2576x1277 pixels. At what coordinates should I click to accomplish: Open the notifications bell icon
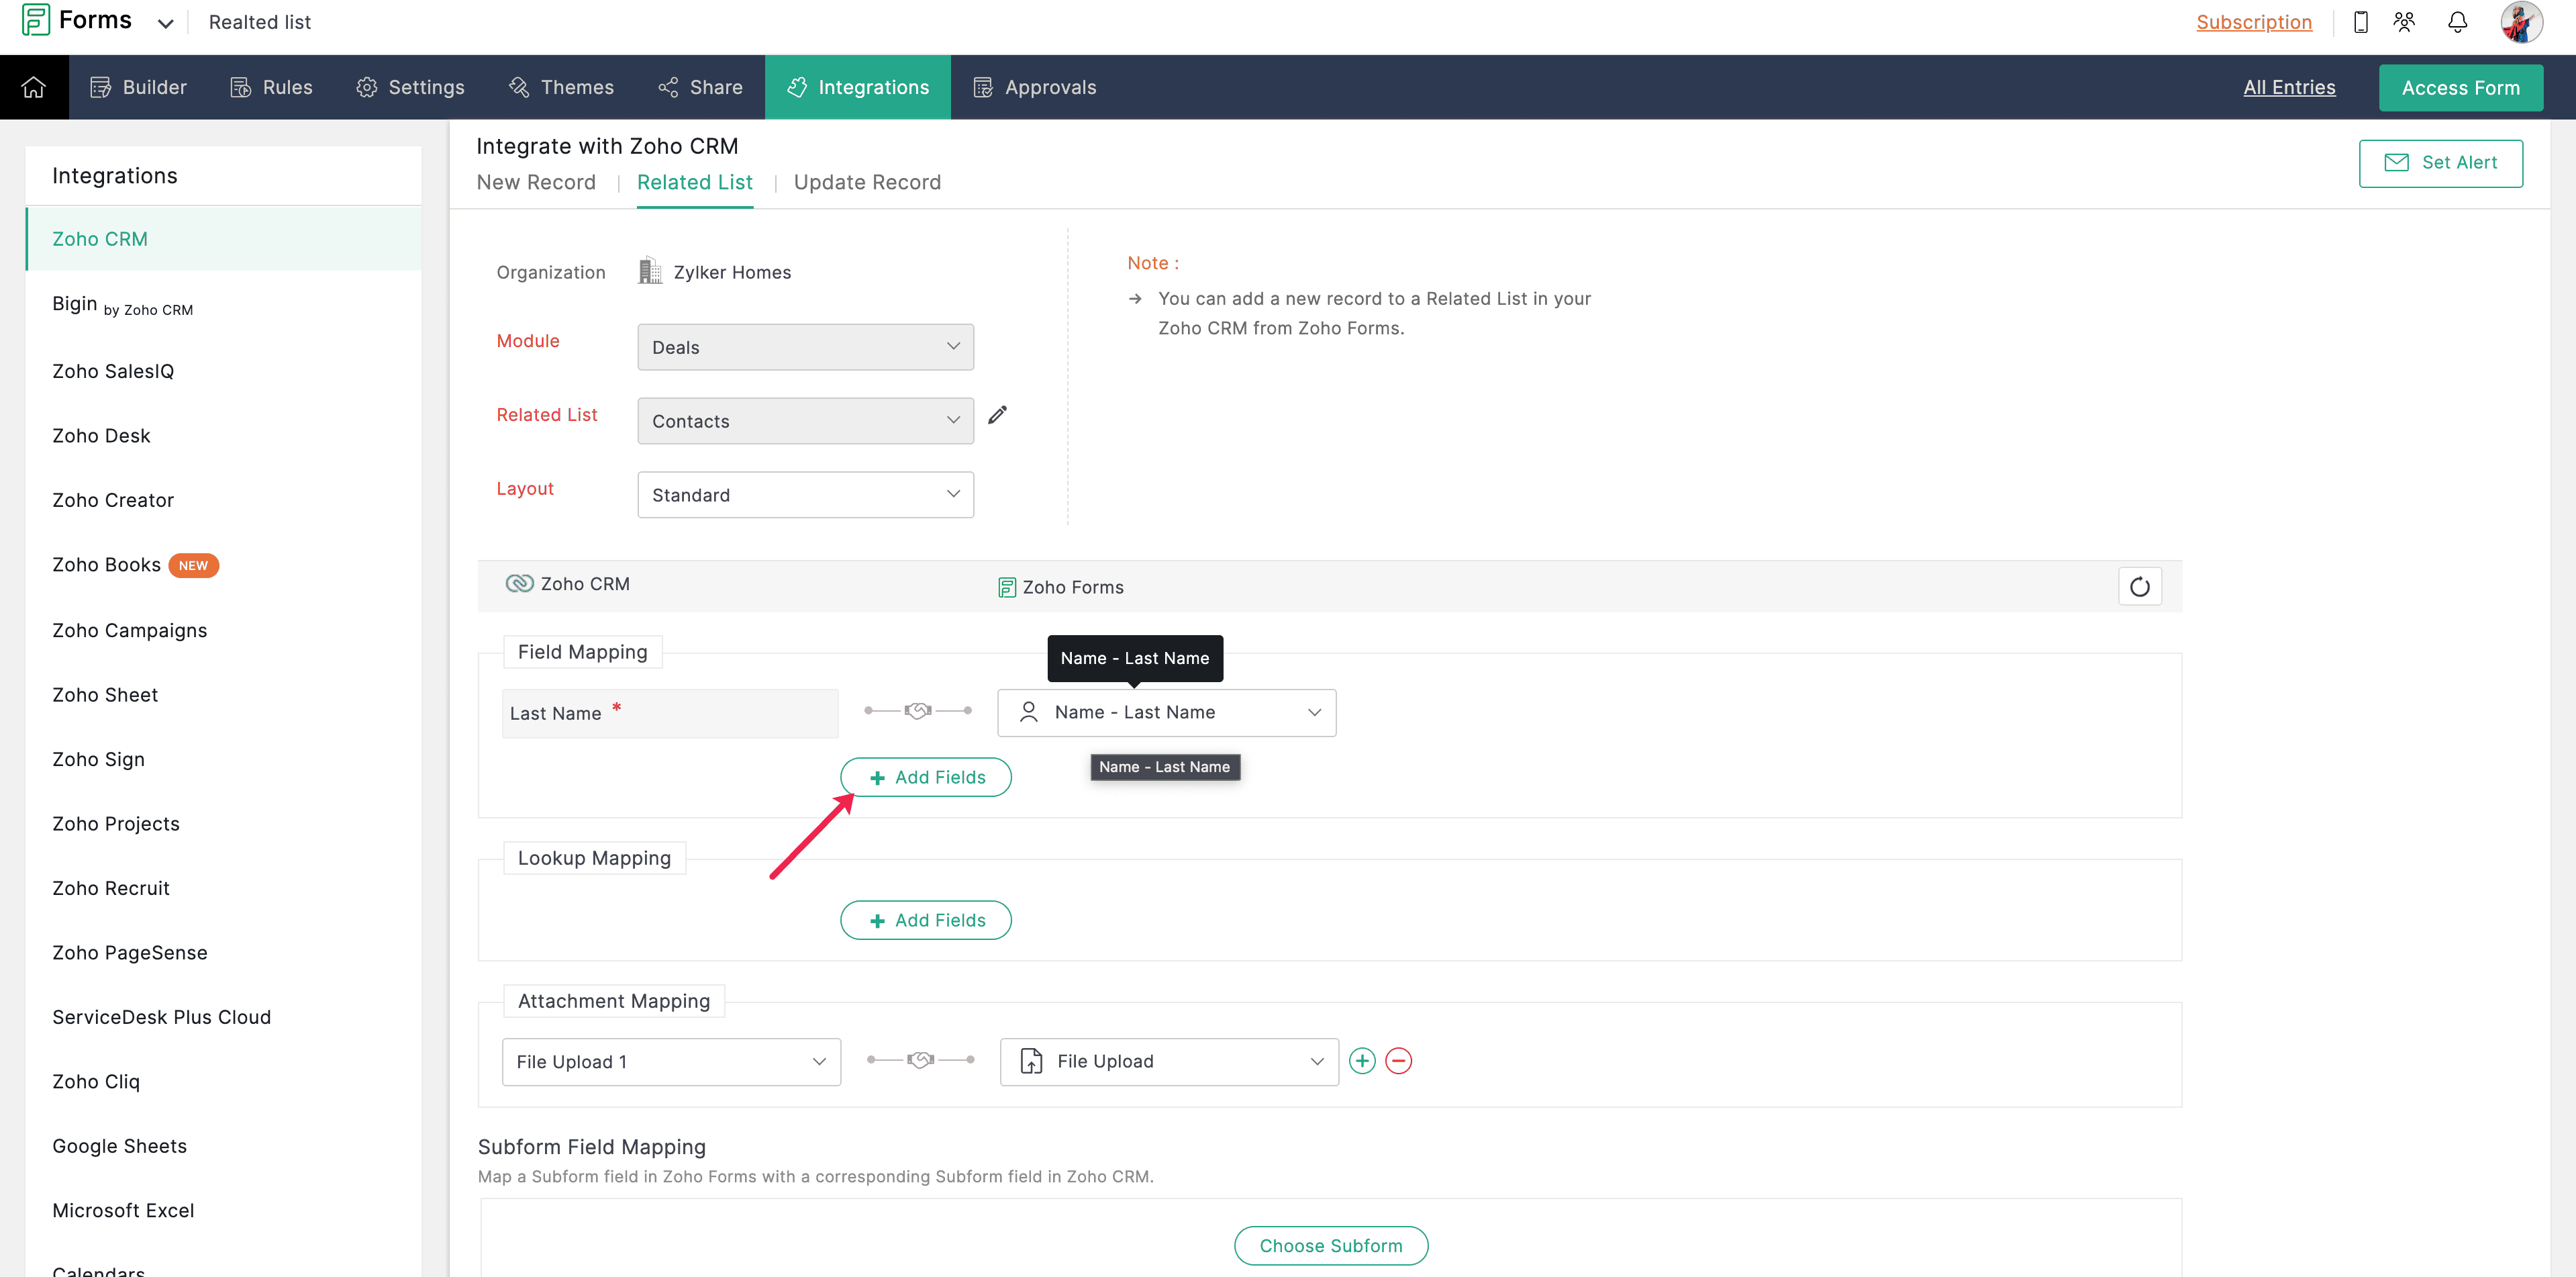tap(2457, 22)
